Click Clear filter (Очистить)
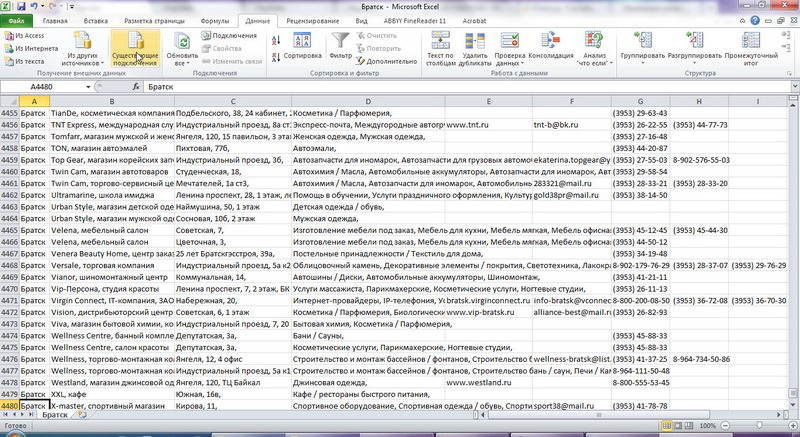The width and height of the screenshot is (800, 437). coord(376,36)
